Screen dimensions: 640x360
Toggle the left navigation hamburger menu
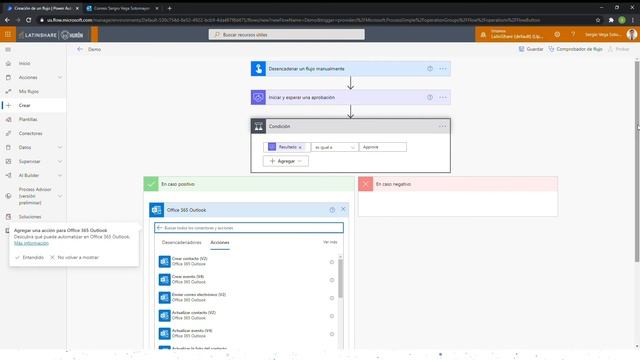click(8, 49)
